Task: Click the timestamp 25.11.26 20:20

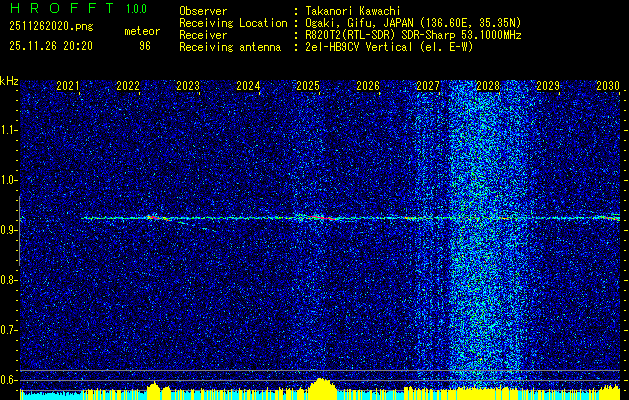Action: 51,46
